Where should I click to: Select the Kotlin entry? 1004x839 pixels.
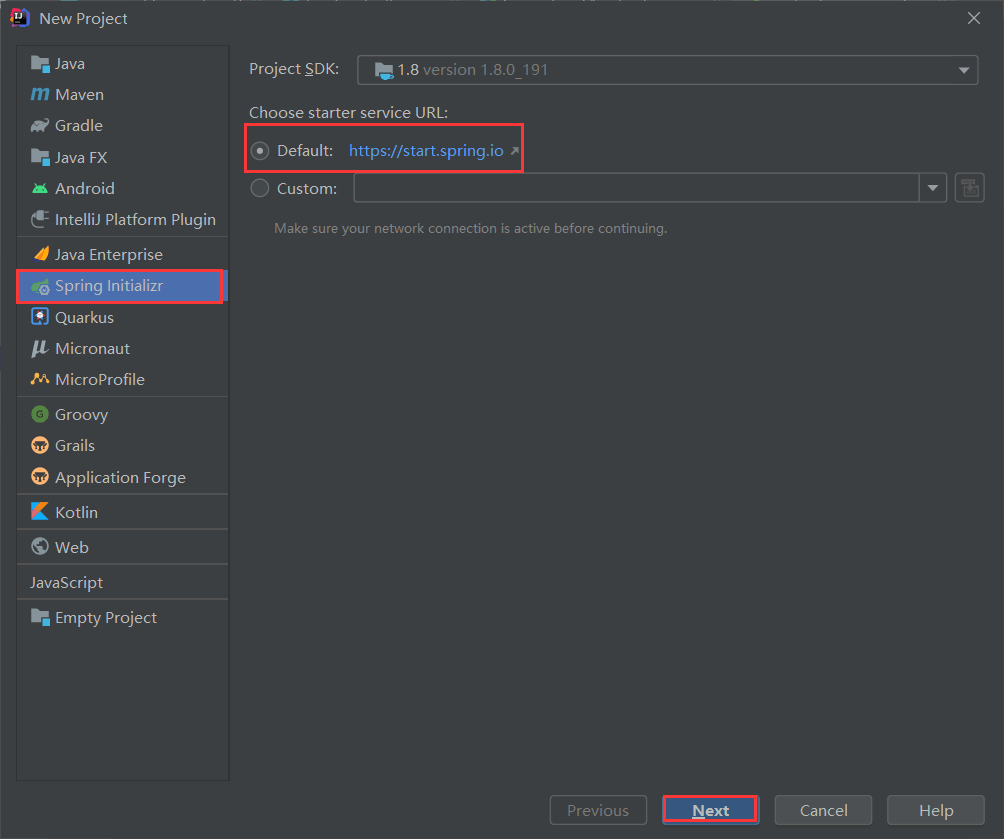click(x=122, y=512)
